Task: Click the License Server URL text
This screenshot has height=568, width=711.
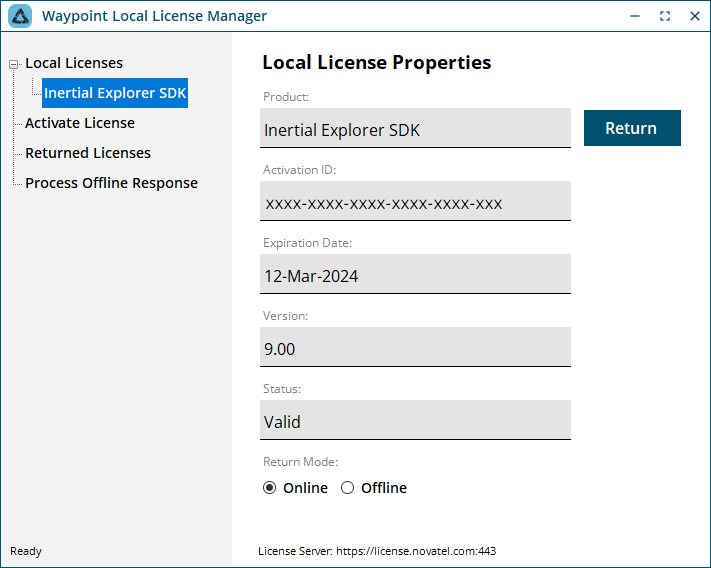Action: tap(377, 551)
